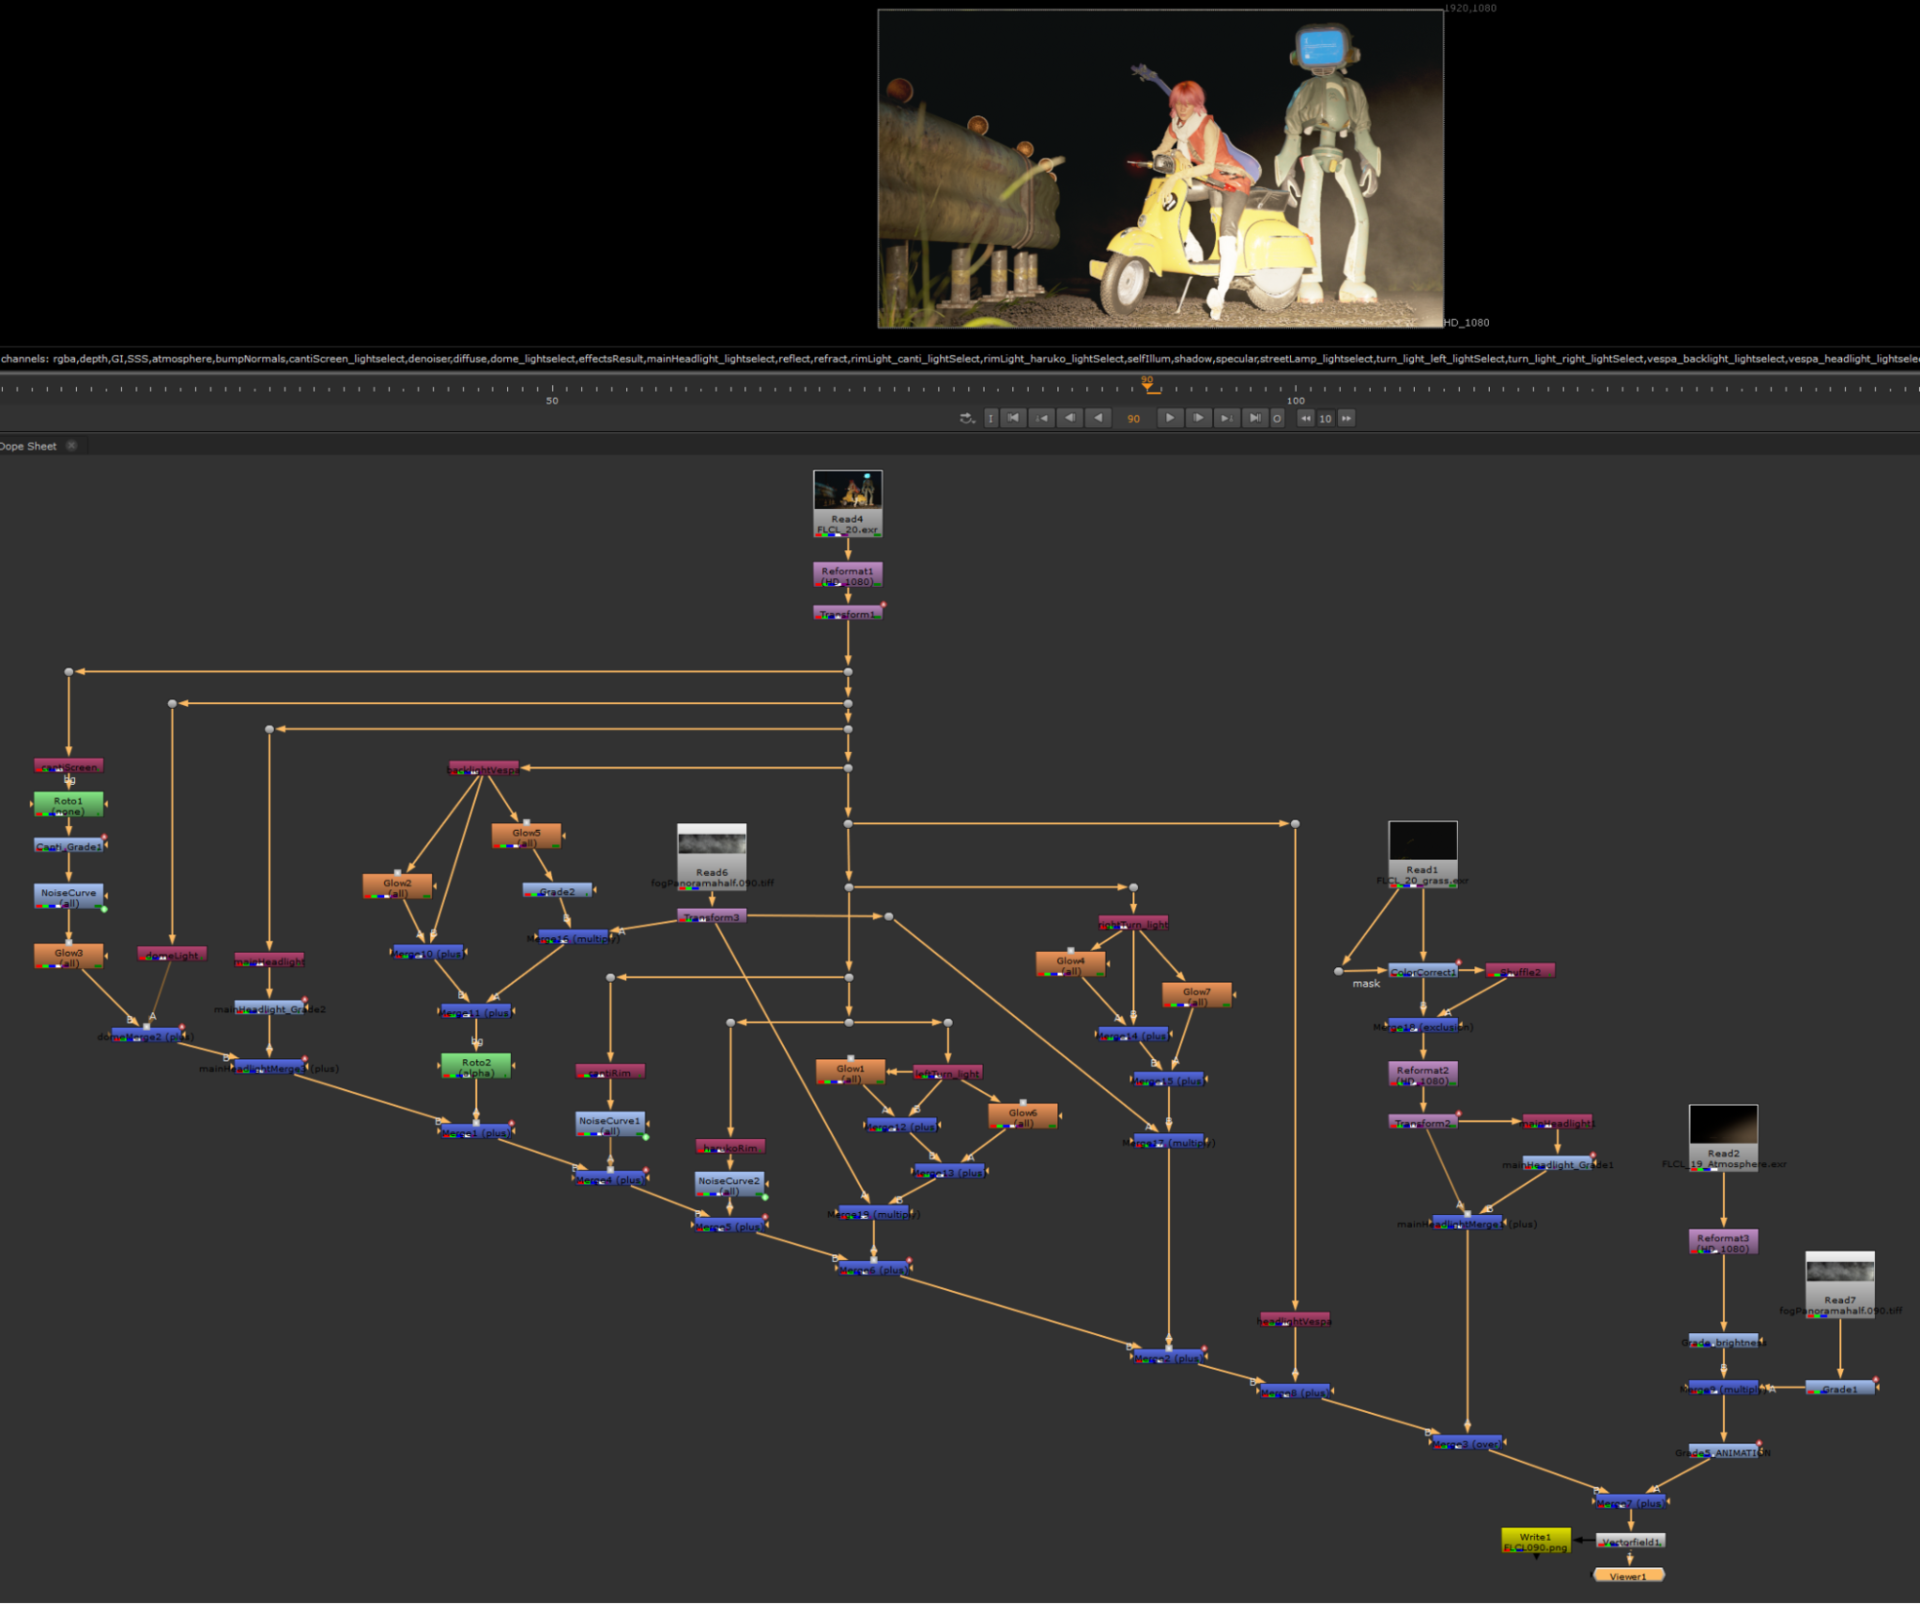Click the playhead marker at frame 90
The width and height of the screenshot is (1920, 1604).
point(1148,385)
